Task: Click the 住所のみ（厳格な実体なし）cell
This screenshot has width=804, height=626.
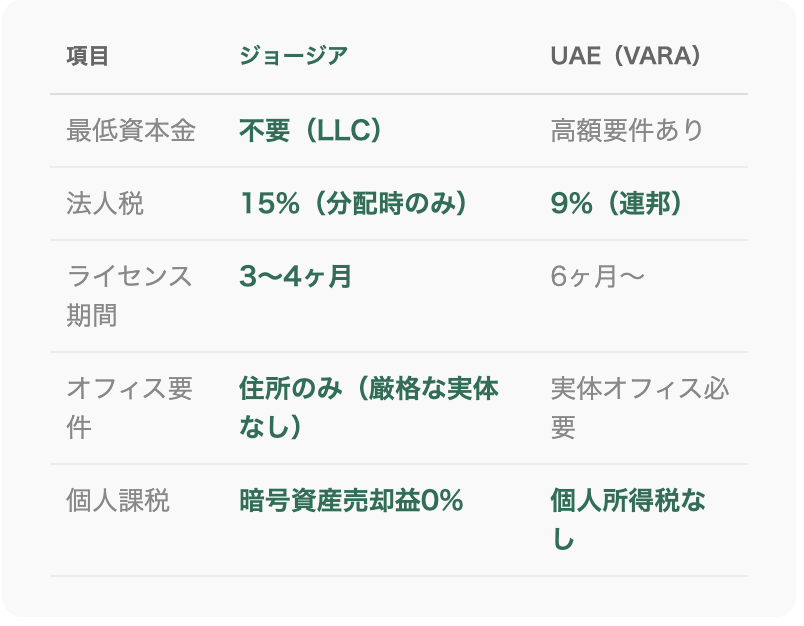Action: tap(369, 408)
